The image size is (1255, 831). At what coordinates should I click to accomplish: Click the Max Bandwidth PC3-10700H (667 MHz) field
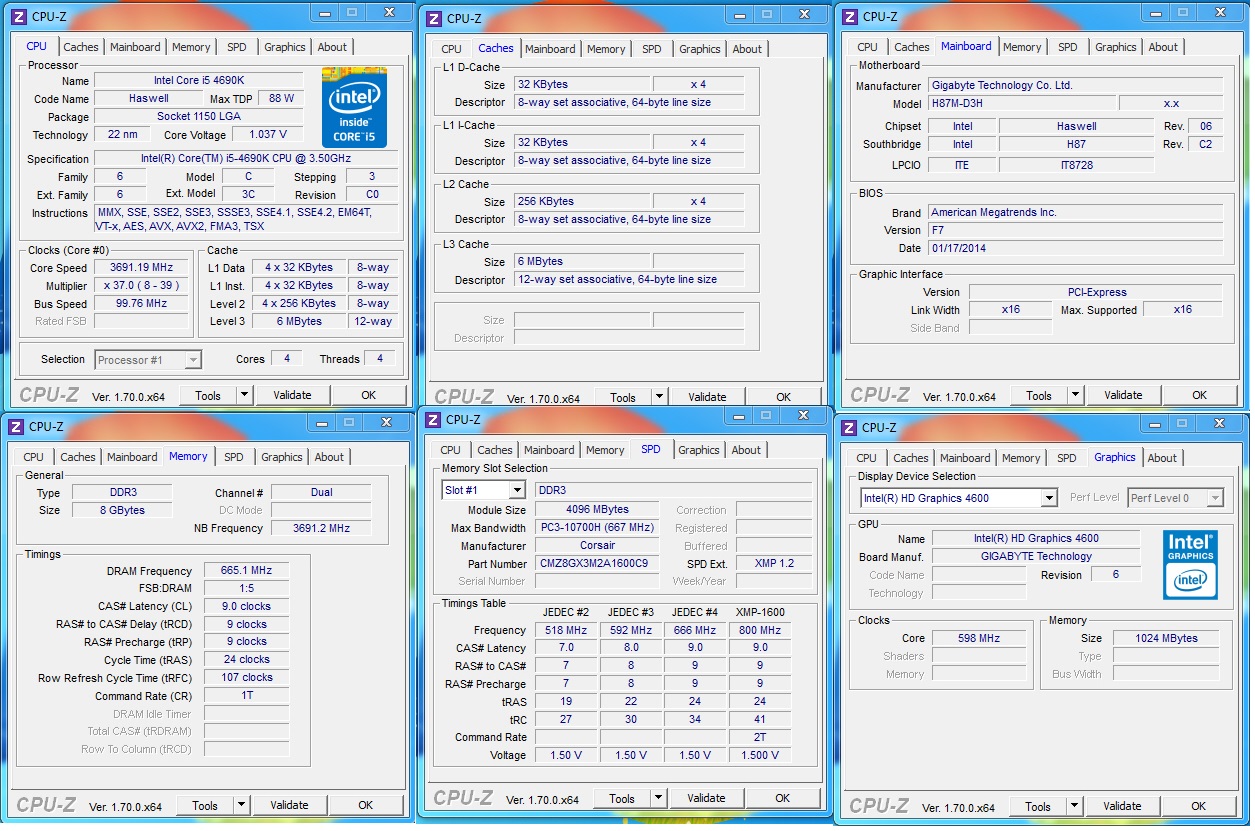click(598, 527)
